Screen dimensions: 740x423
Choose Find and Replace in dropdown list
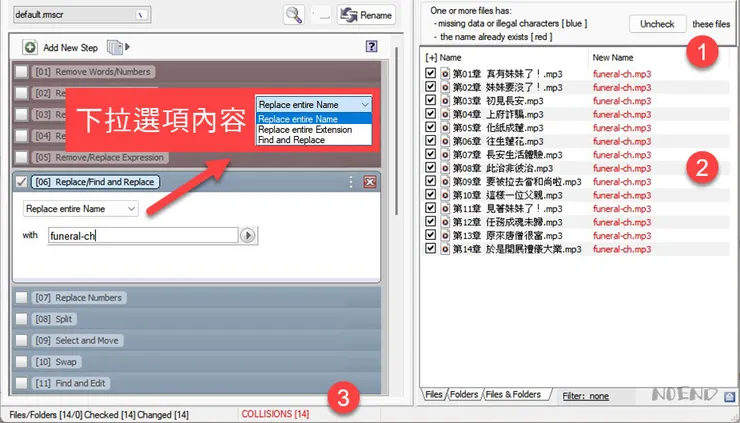[x=291, y=140]
